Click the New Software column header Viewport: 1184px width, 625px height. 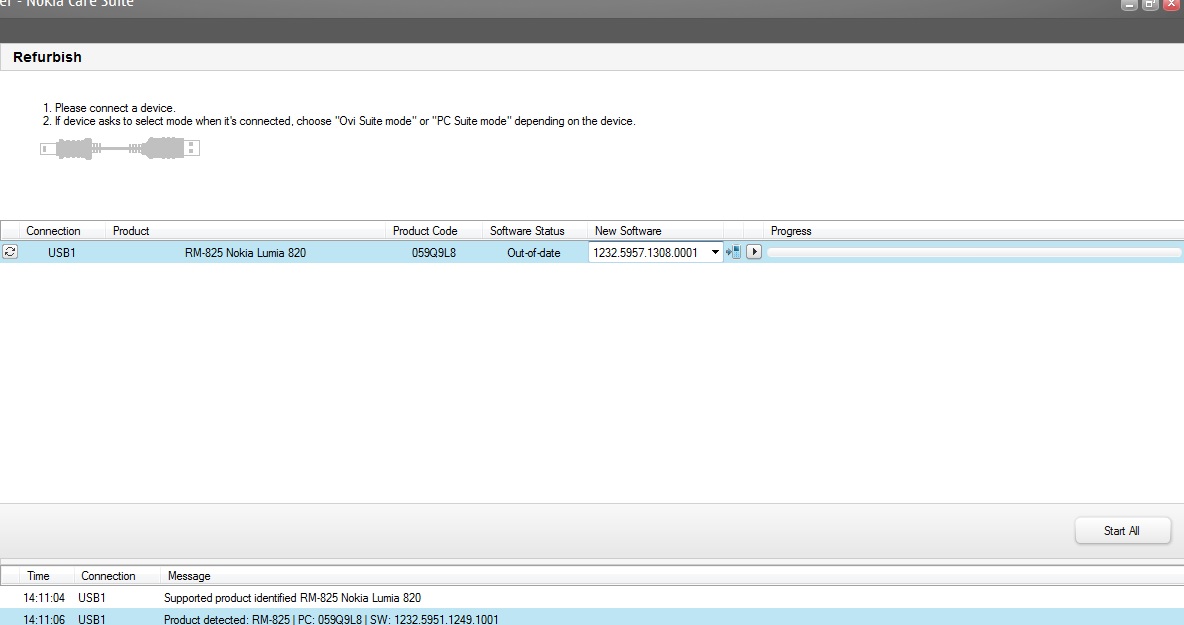tap(627, 231)
